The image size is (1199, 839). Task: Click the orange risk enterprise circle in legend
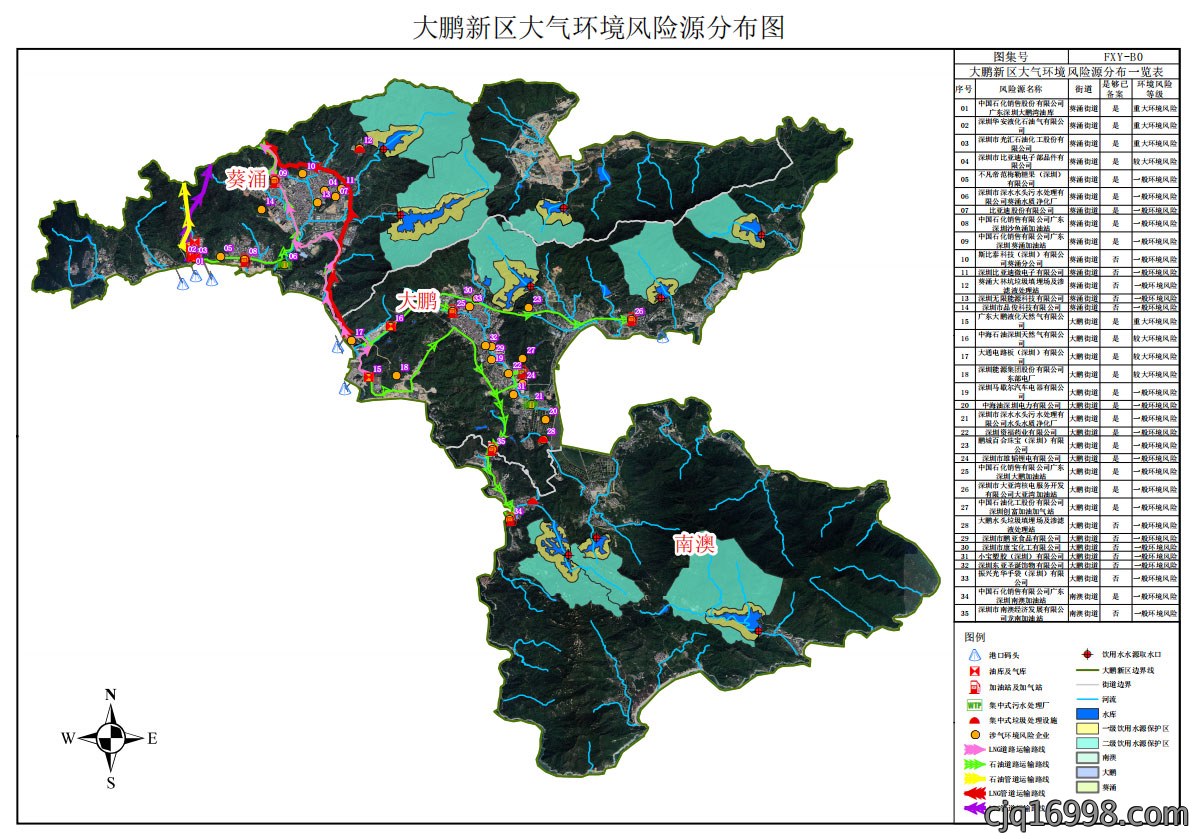point(974,735)
